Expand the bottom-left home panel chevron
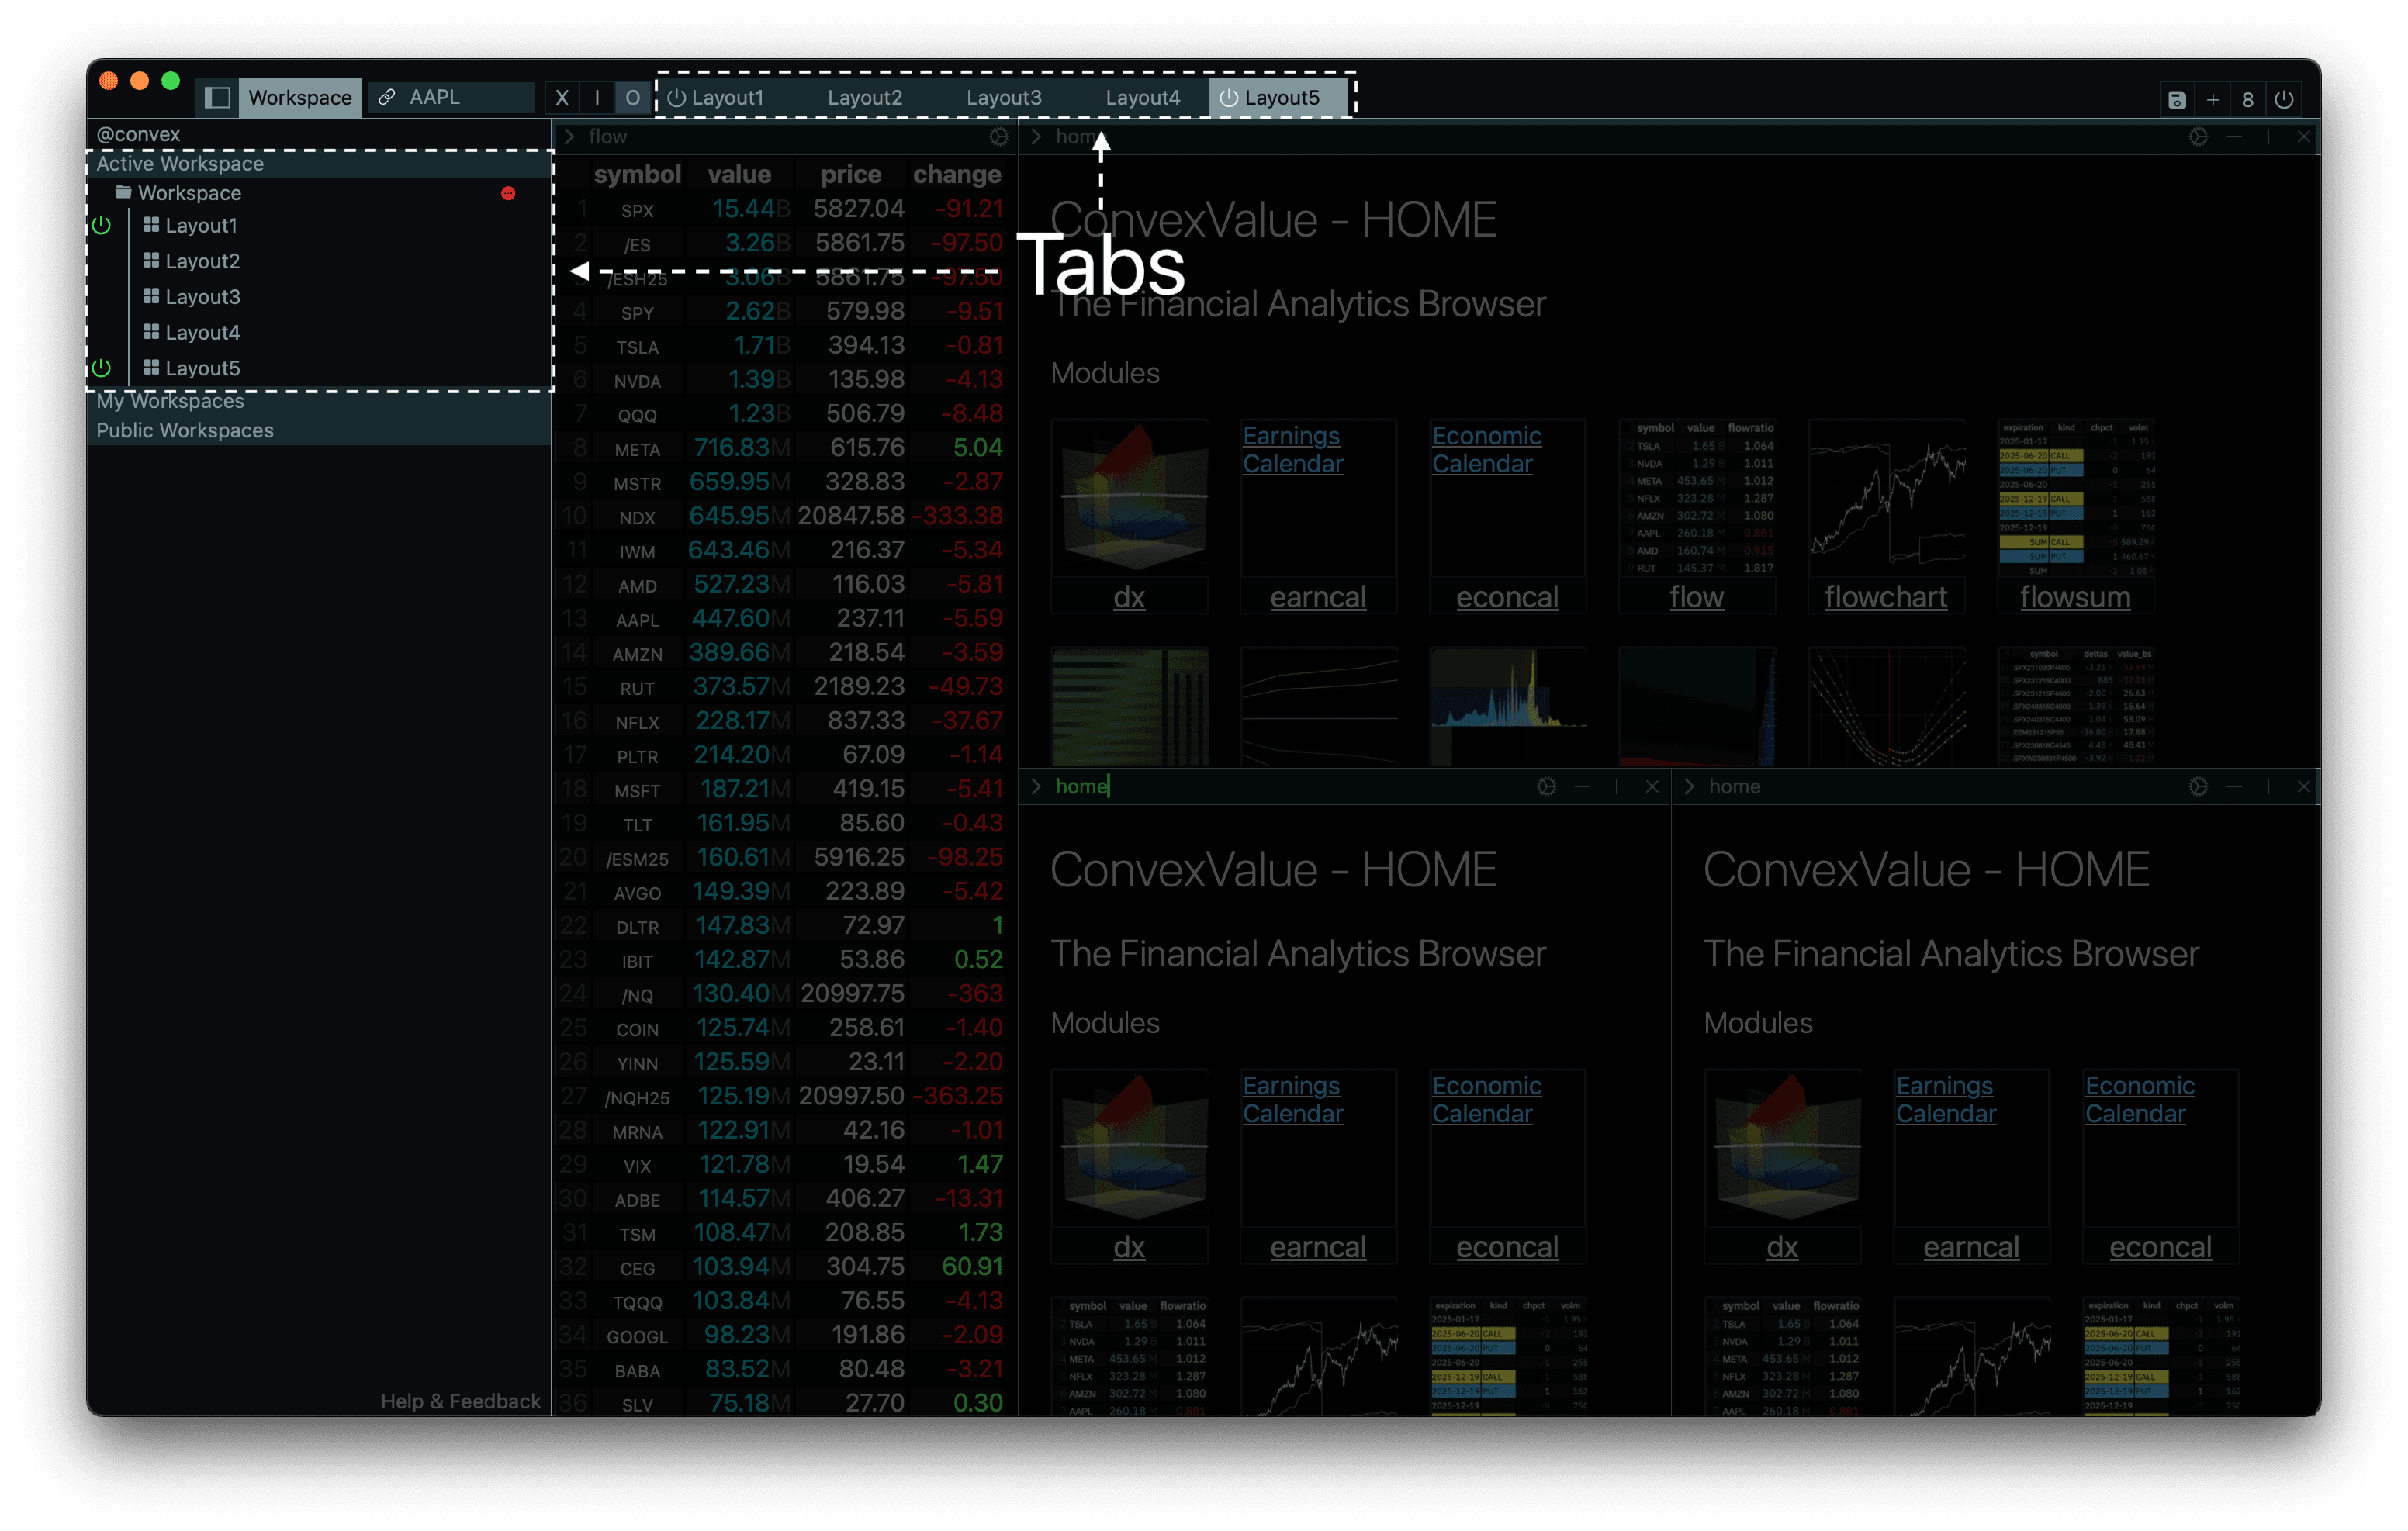Screen dimensions: 2408x1531 coord(1037,787)
